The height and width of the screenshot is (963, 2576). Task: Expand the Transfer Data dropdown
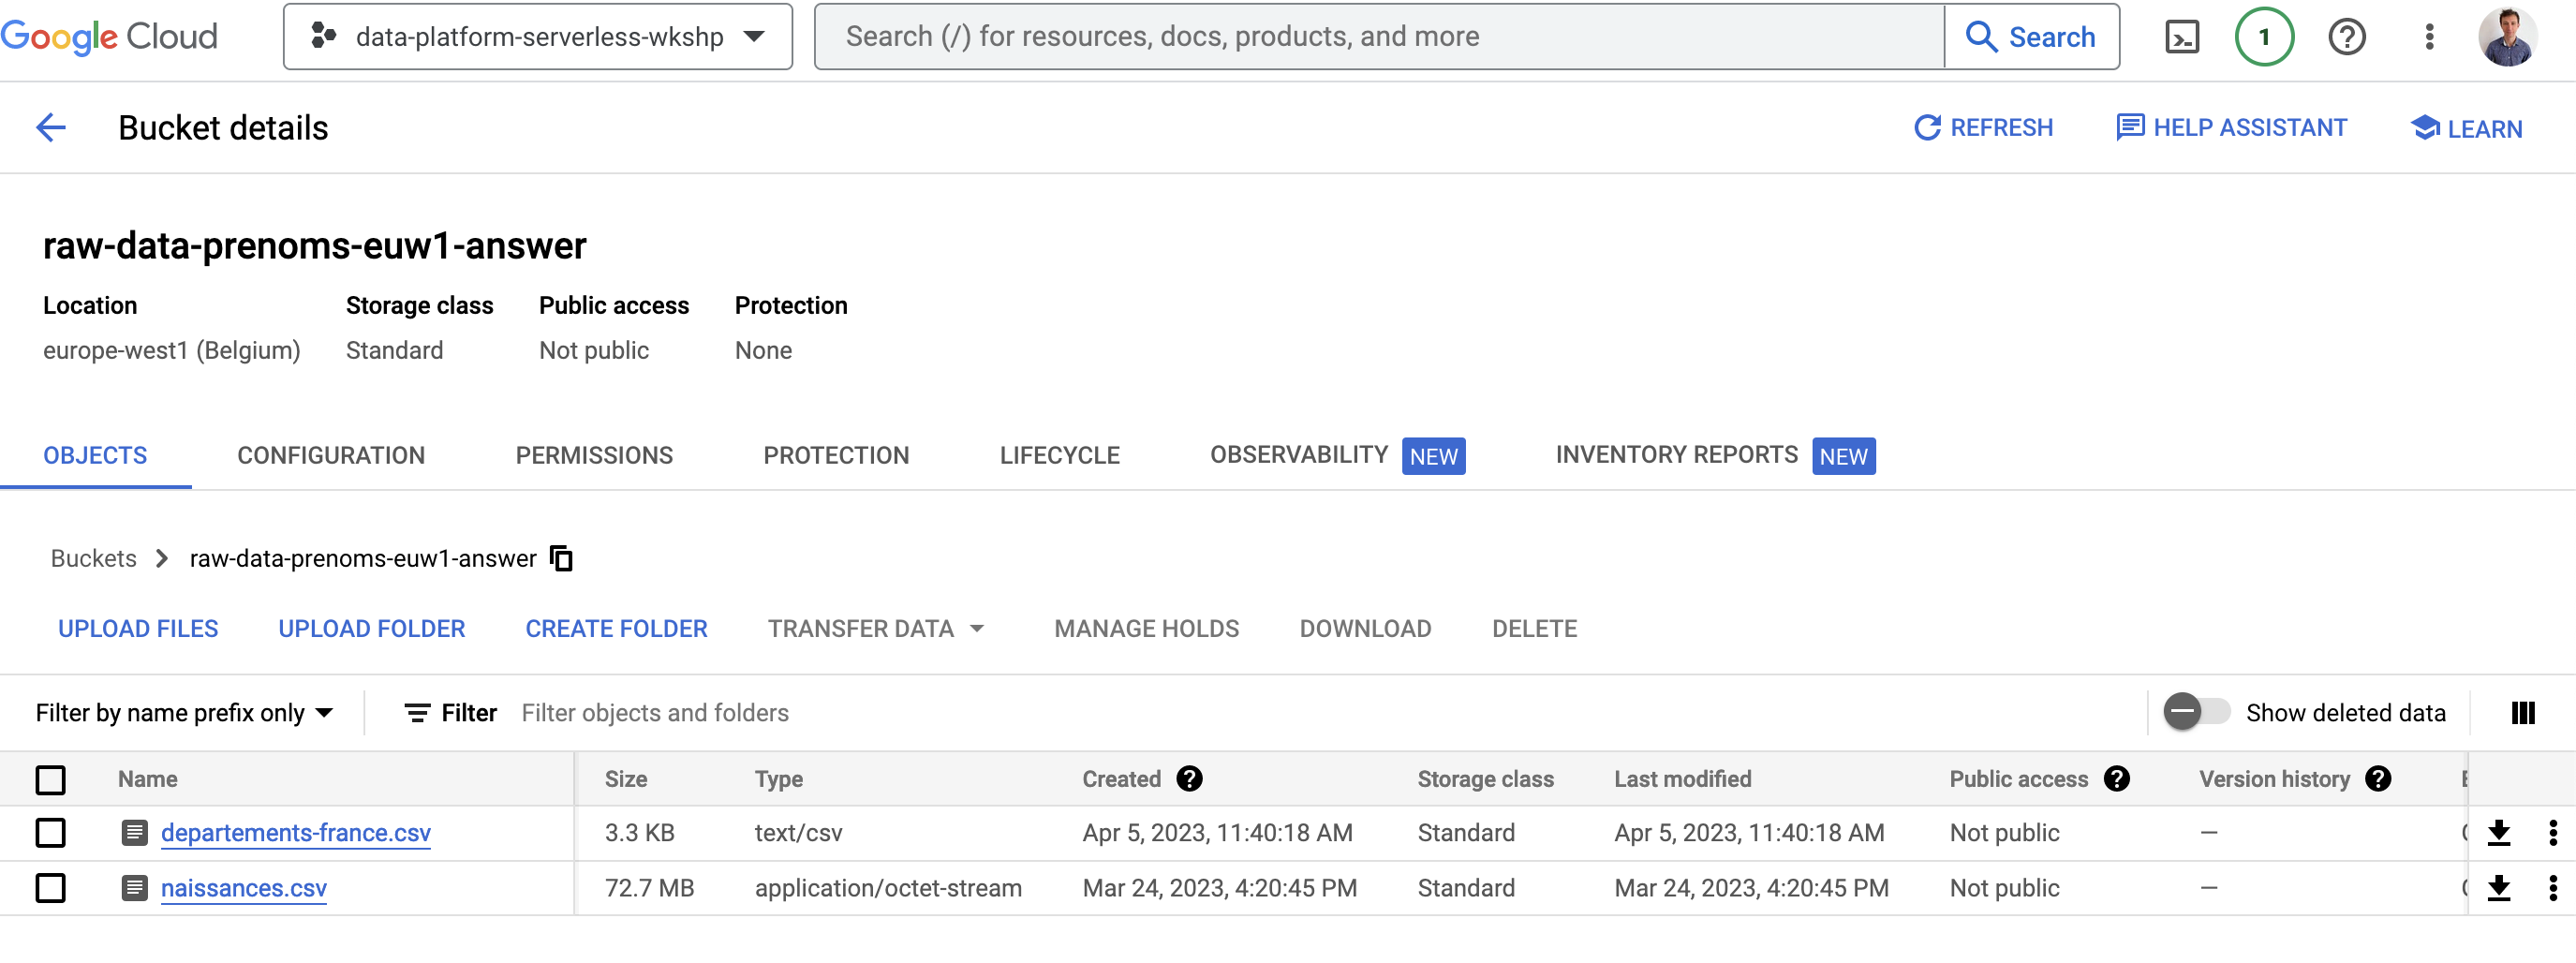tap(875, 628)
